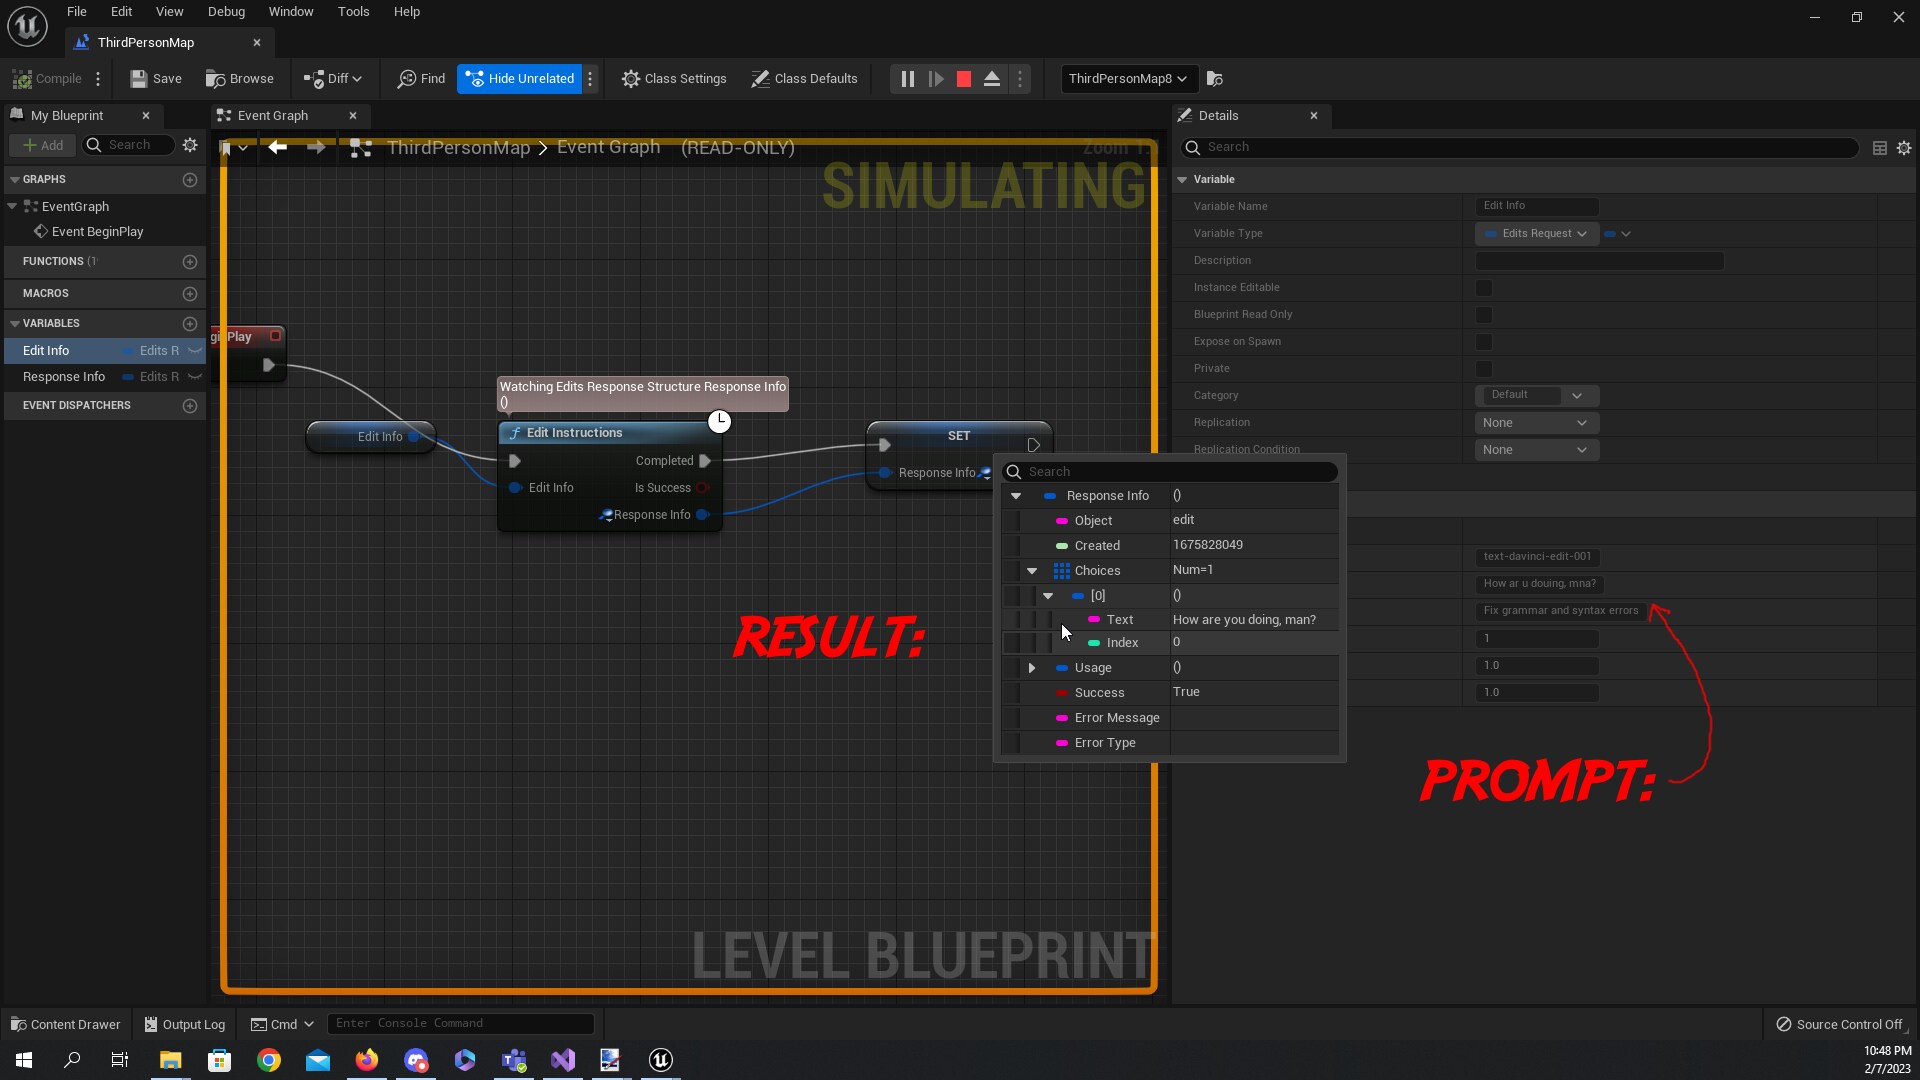Open My Blueprint settings gear

[190, 145]
